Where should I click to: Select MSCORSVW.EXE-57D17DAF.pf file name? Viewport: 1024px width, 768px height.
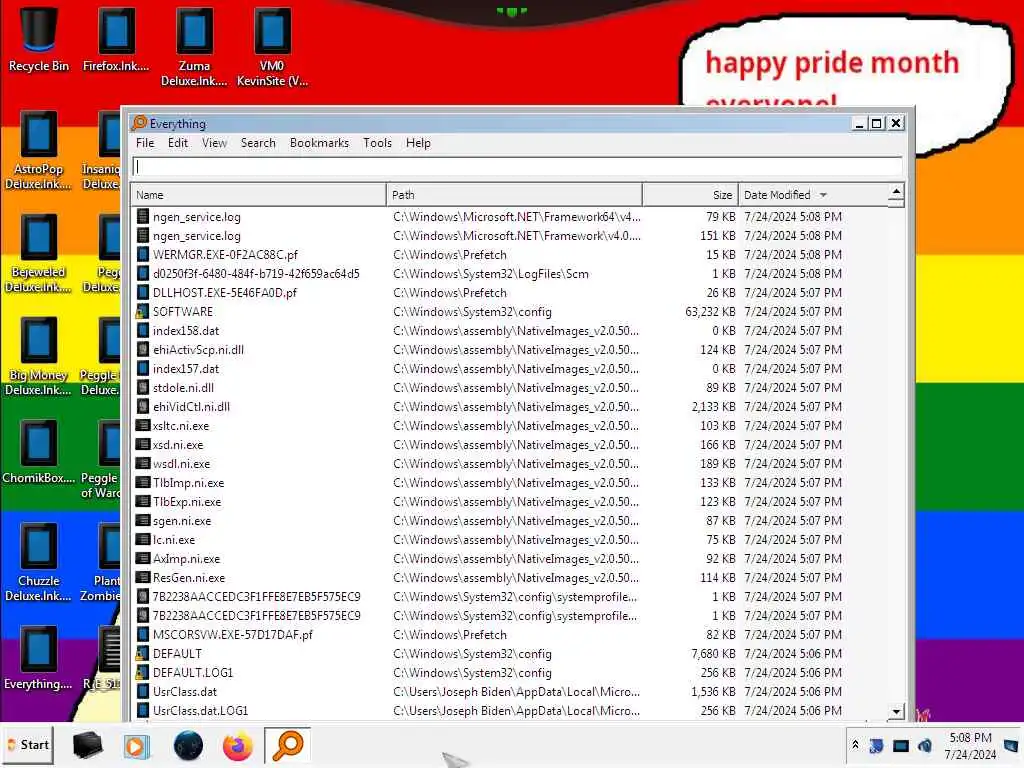point(232,635)
